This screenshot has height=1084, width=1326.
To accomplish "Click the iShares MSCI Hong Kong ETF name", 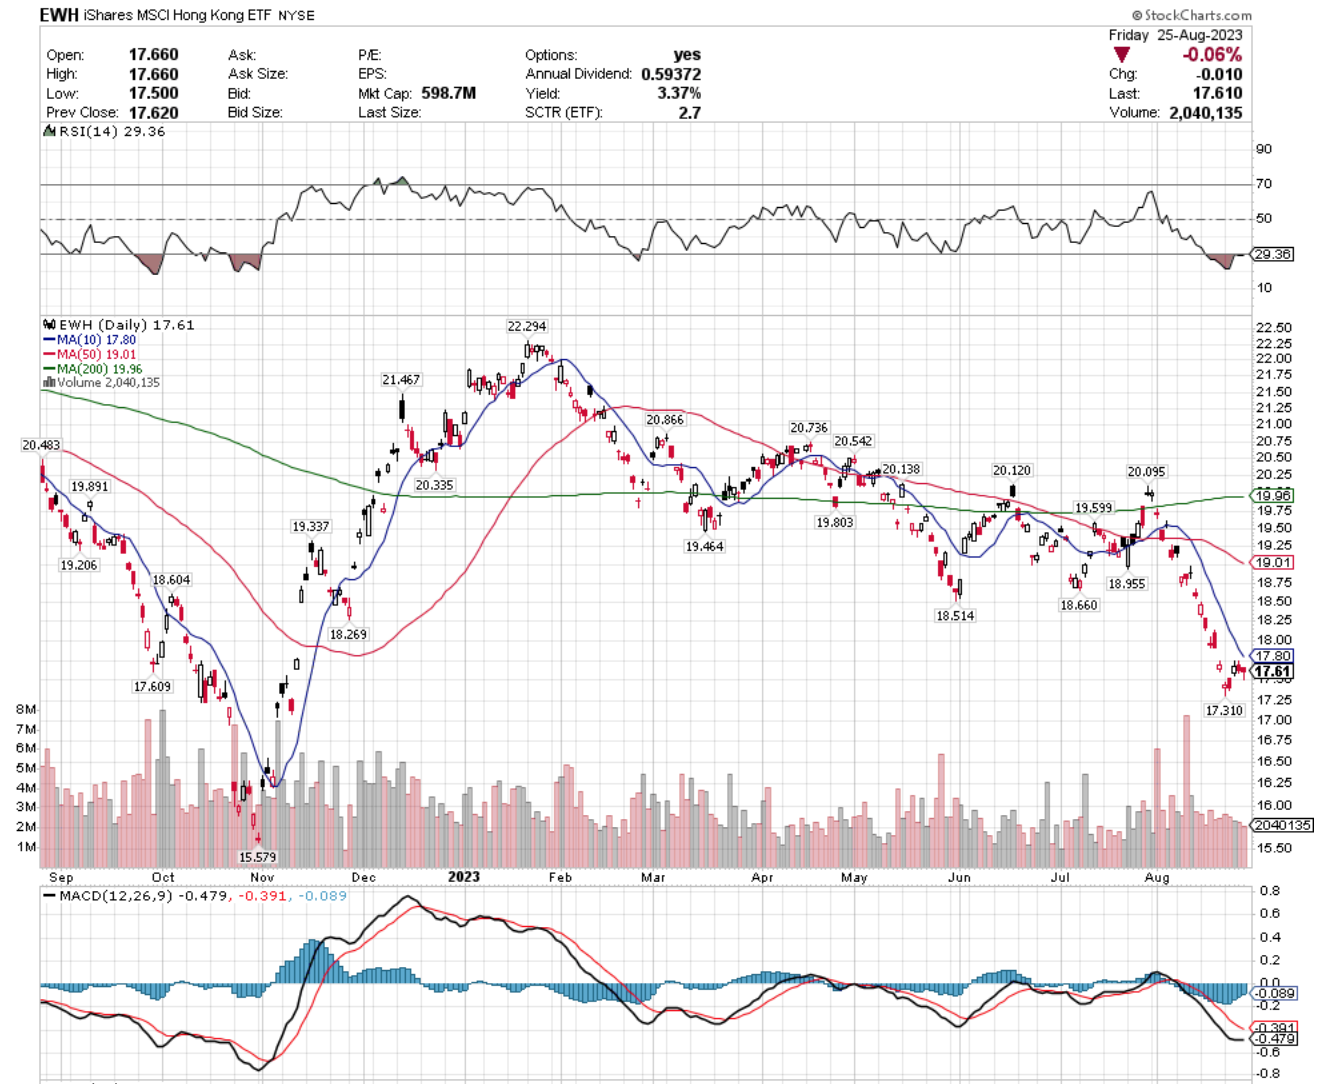I will pyautogui.click(x=177, y=15).
